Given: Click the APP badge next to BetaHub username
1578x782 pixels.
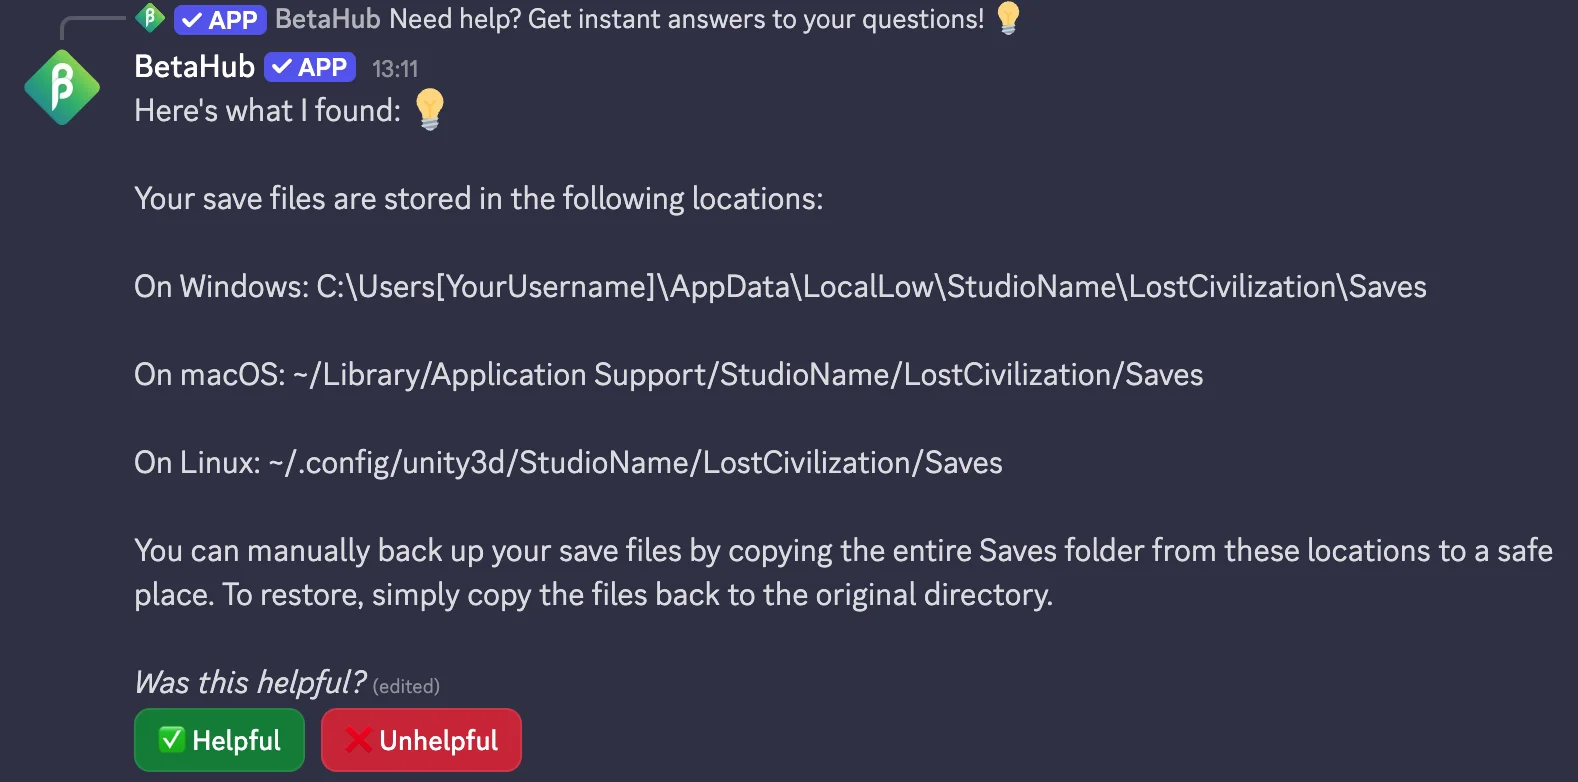Looking at the screenshot, I should coord(310,68).
